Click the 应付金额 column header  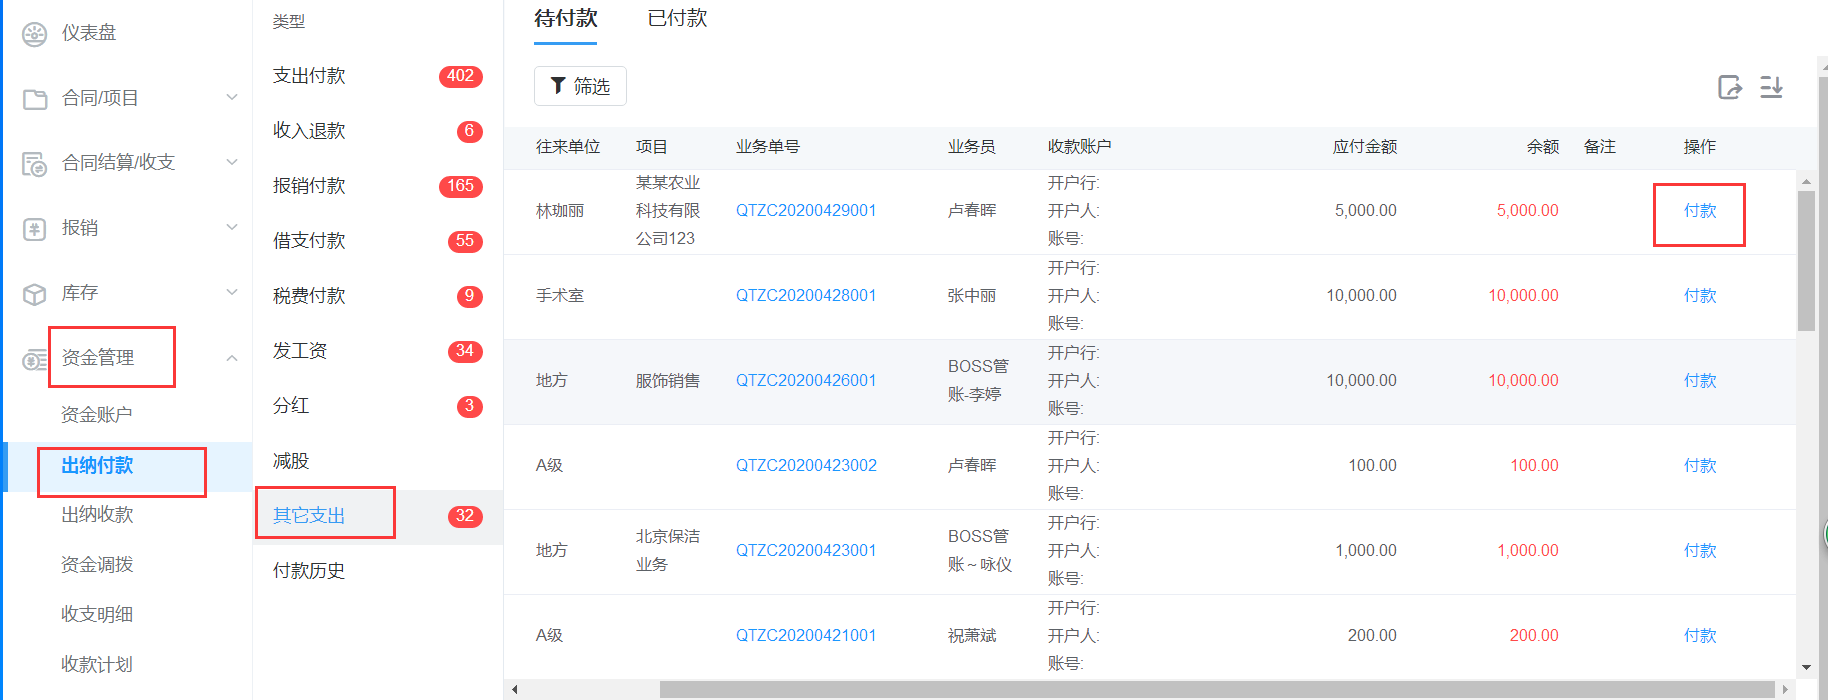(x=1365, y=147)
